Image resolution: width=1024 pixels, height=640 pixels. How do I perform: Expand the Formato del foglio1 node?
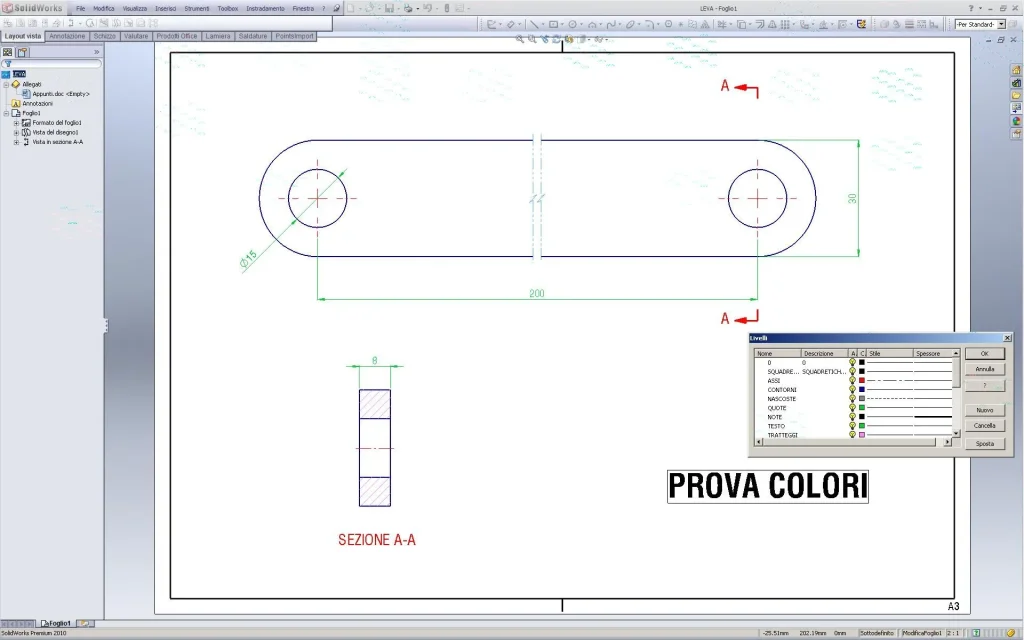pos(16,123)
